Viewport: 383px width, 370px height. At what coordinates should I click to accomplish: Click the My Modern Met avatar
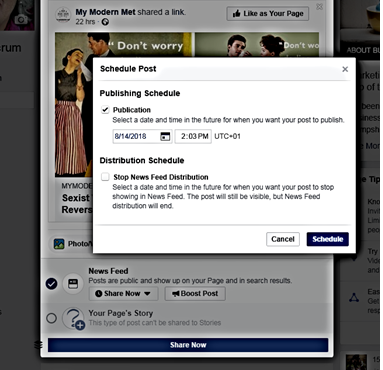(x=63, y=15)
